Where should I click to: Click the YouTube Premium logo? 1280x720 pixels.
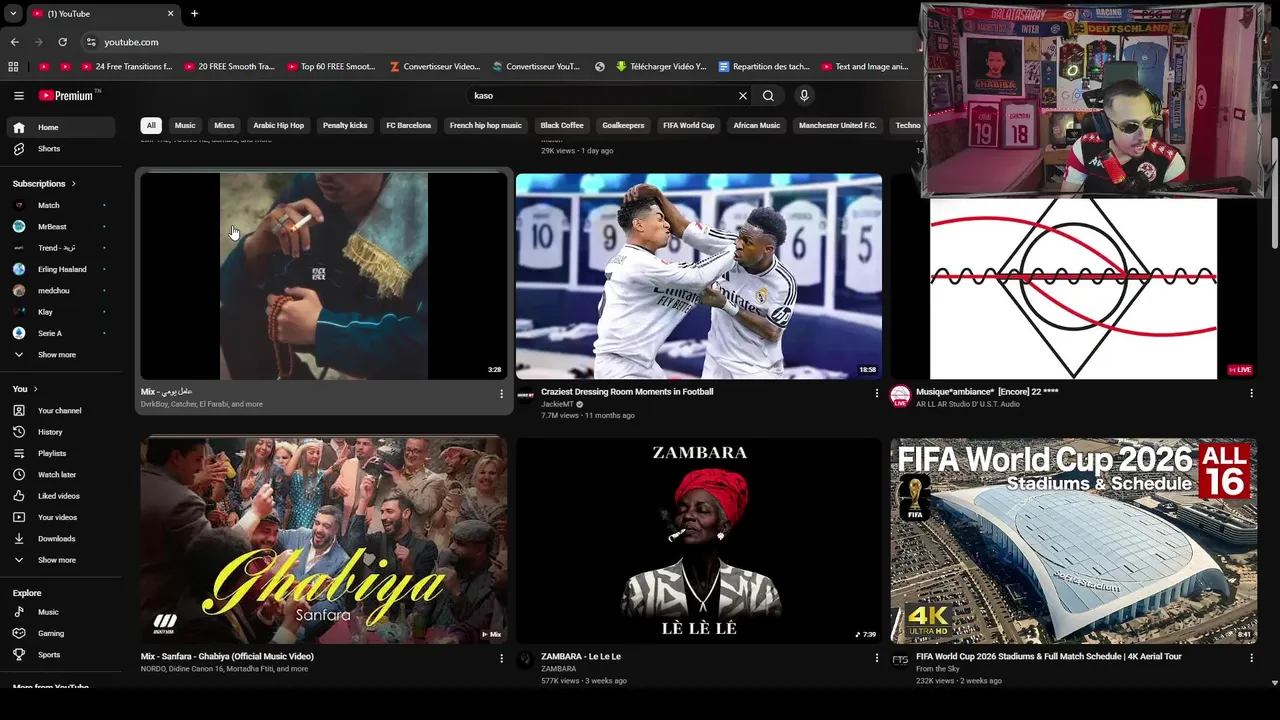[68, 96]
